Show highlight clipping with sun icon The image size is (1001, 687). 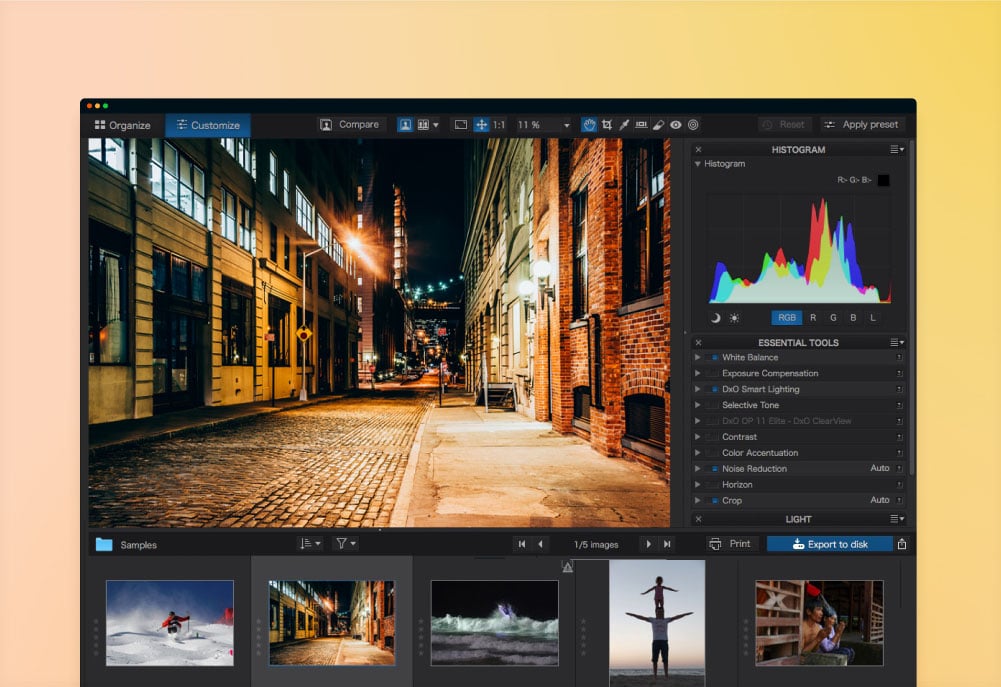(734, 318)
